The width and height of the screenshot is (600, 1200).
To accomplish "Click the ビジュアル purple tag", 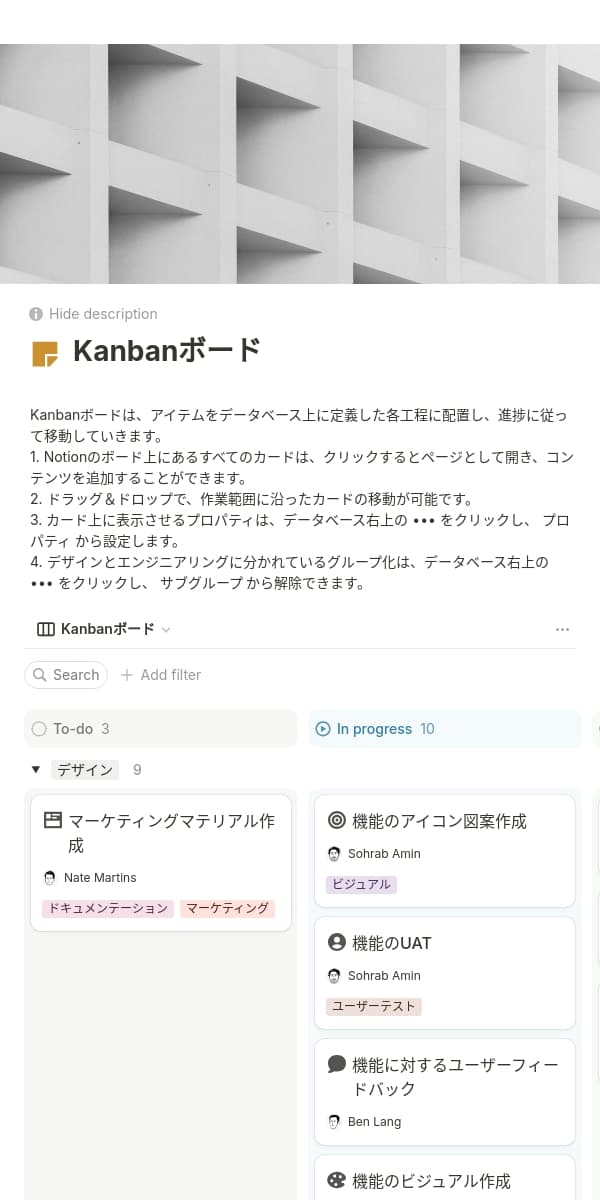I will point(361,885).
